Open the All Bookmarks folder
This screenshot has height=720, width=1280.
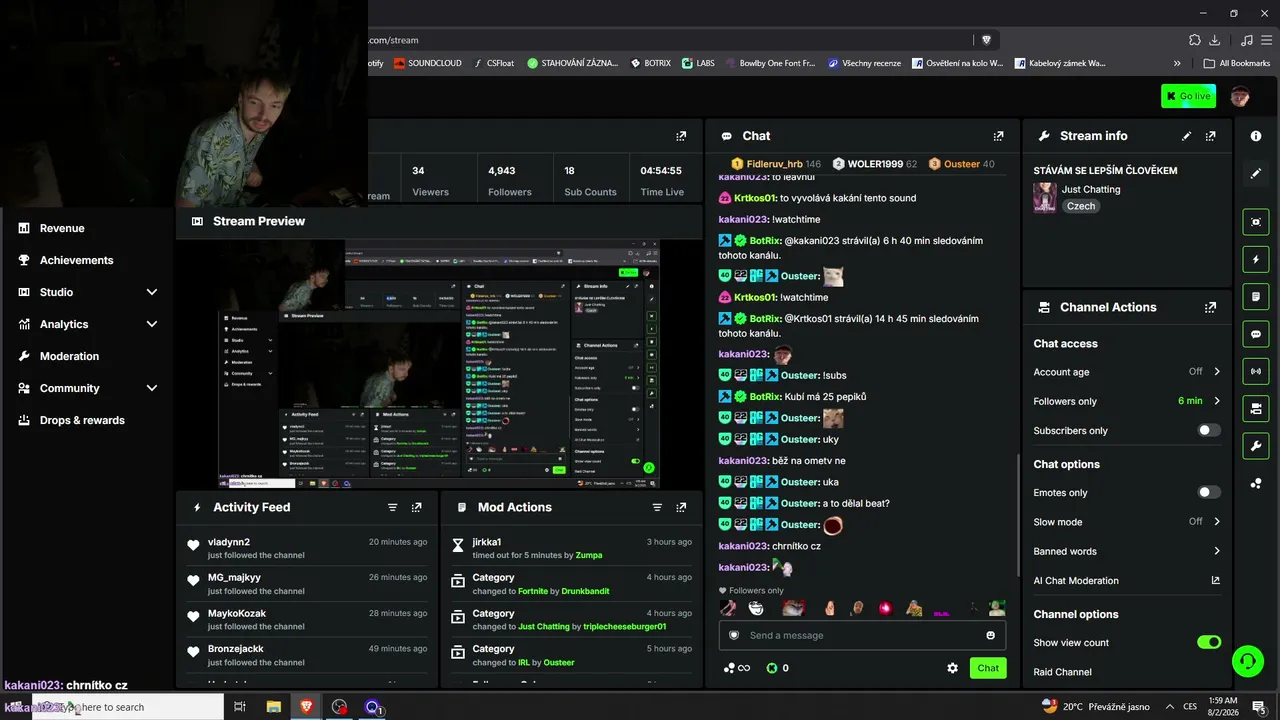[x=1237, y=63]
